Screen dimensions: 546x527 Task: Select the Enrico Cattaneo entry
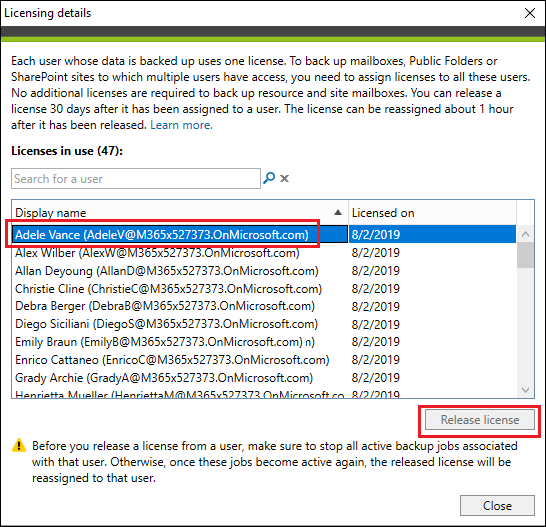point(264,359)
